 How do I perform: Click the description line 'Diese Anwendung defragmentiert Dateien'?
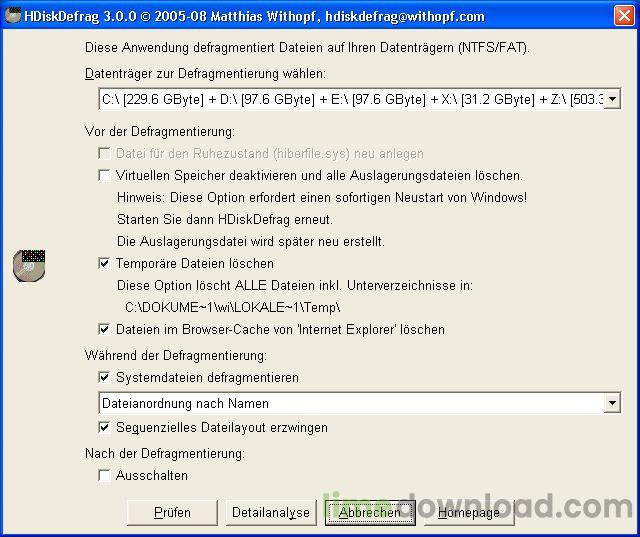click(307, 48)
